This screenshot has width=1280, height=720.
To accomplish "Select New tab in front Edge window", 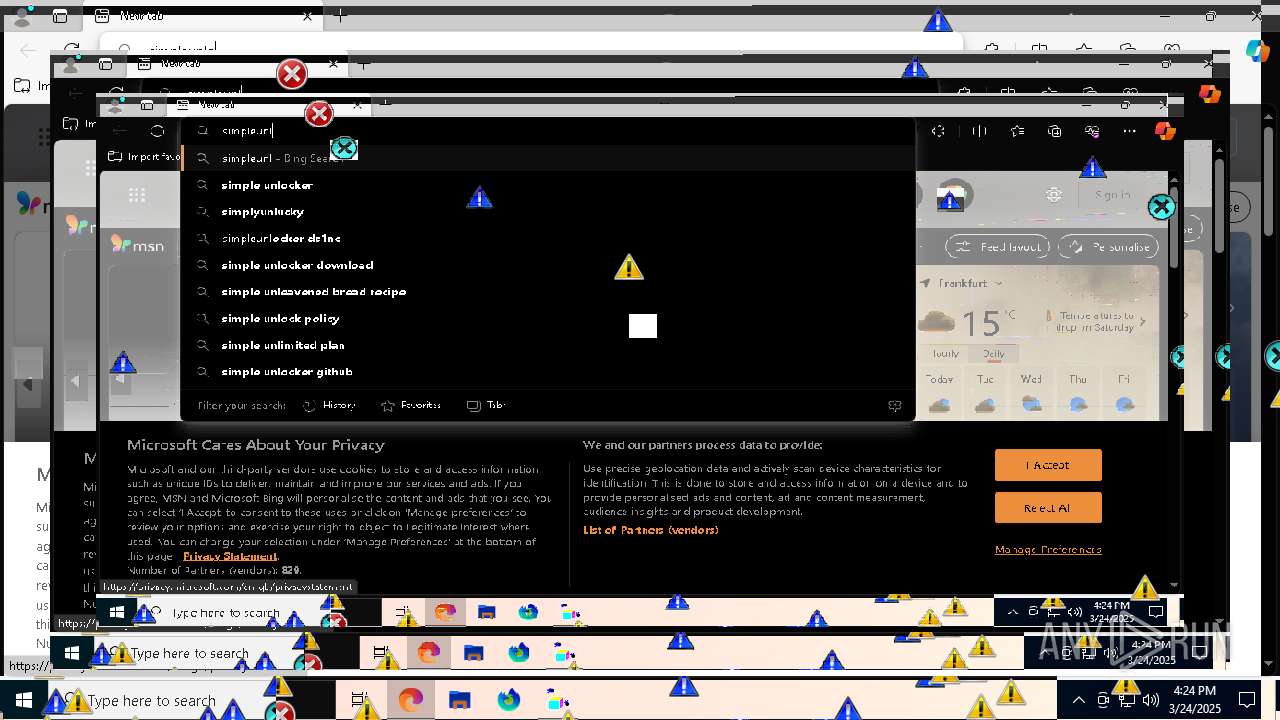I will click(x=270, y=104).
